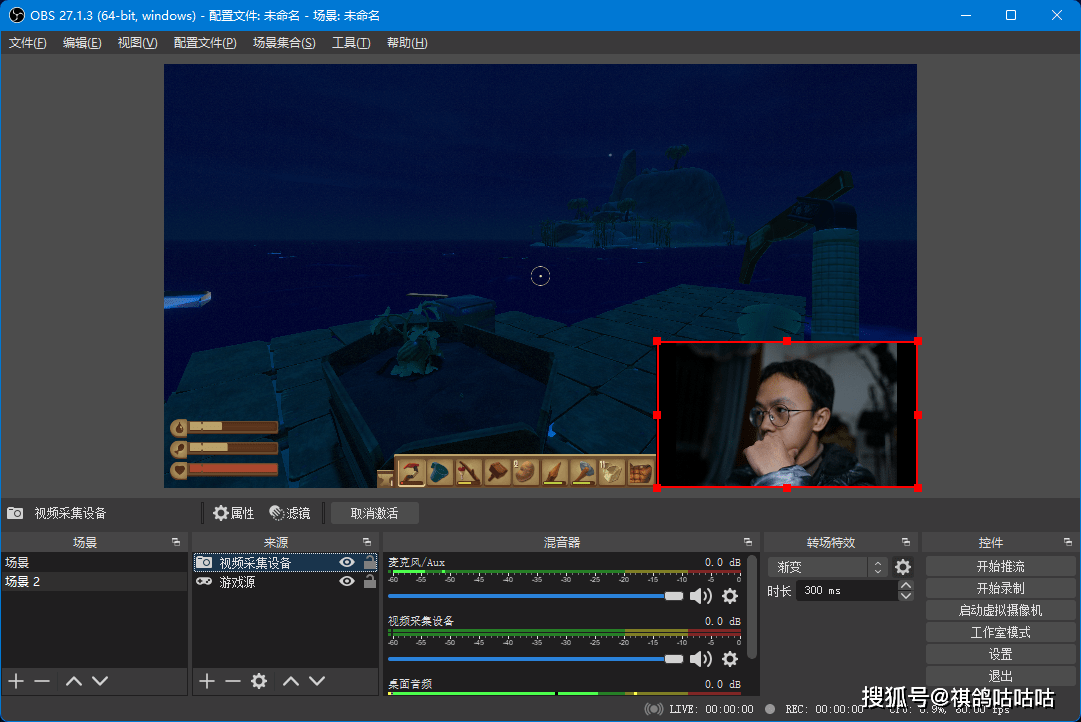Open the 文件(F) menu
This screenshot has height=722, width=1081.
coord(27,43)
